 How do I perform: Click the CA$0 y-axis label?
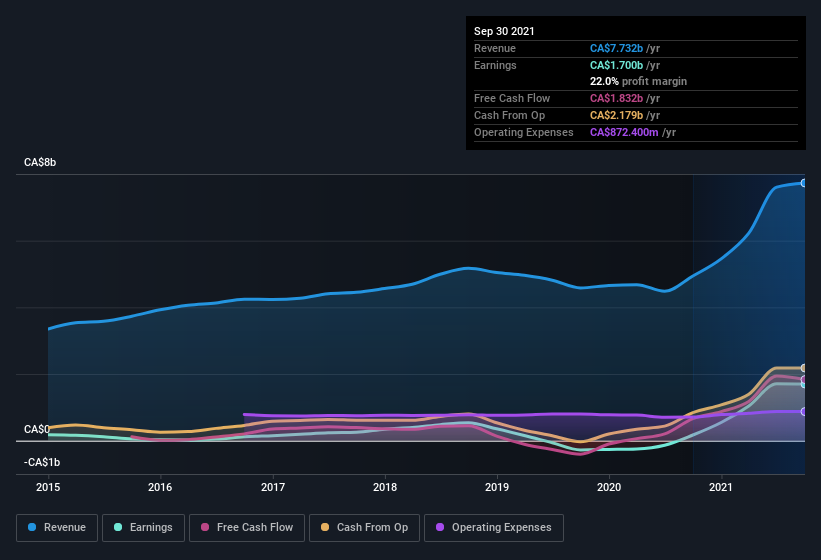point(37,429)
